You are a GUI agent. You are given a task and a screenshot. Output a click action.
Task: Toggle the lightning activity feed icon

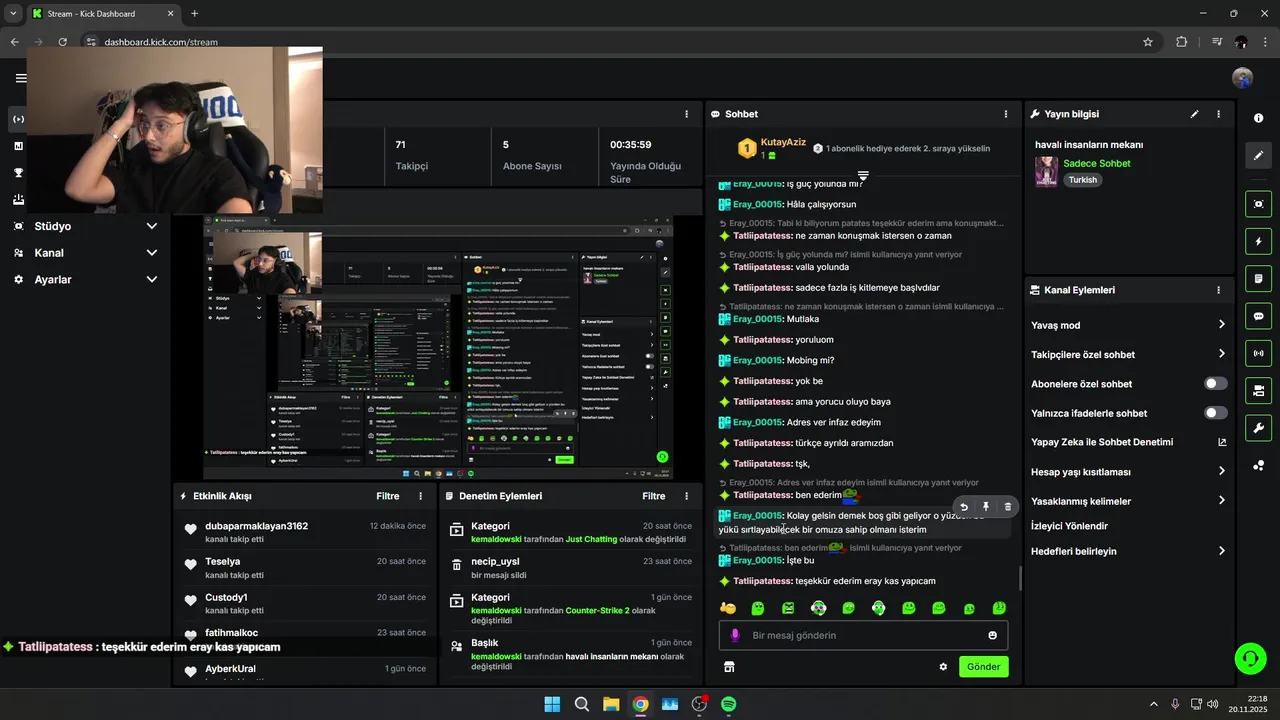point(1258,241)
